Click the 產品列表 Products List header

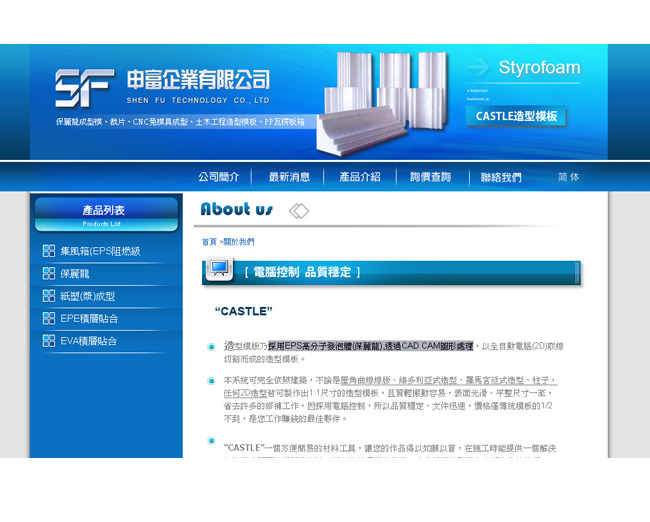point(107,214)
